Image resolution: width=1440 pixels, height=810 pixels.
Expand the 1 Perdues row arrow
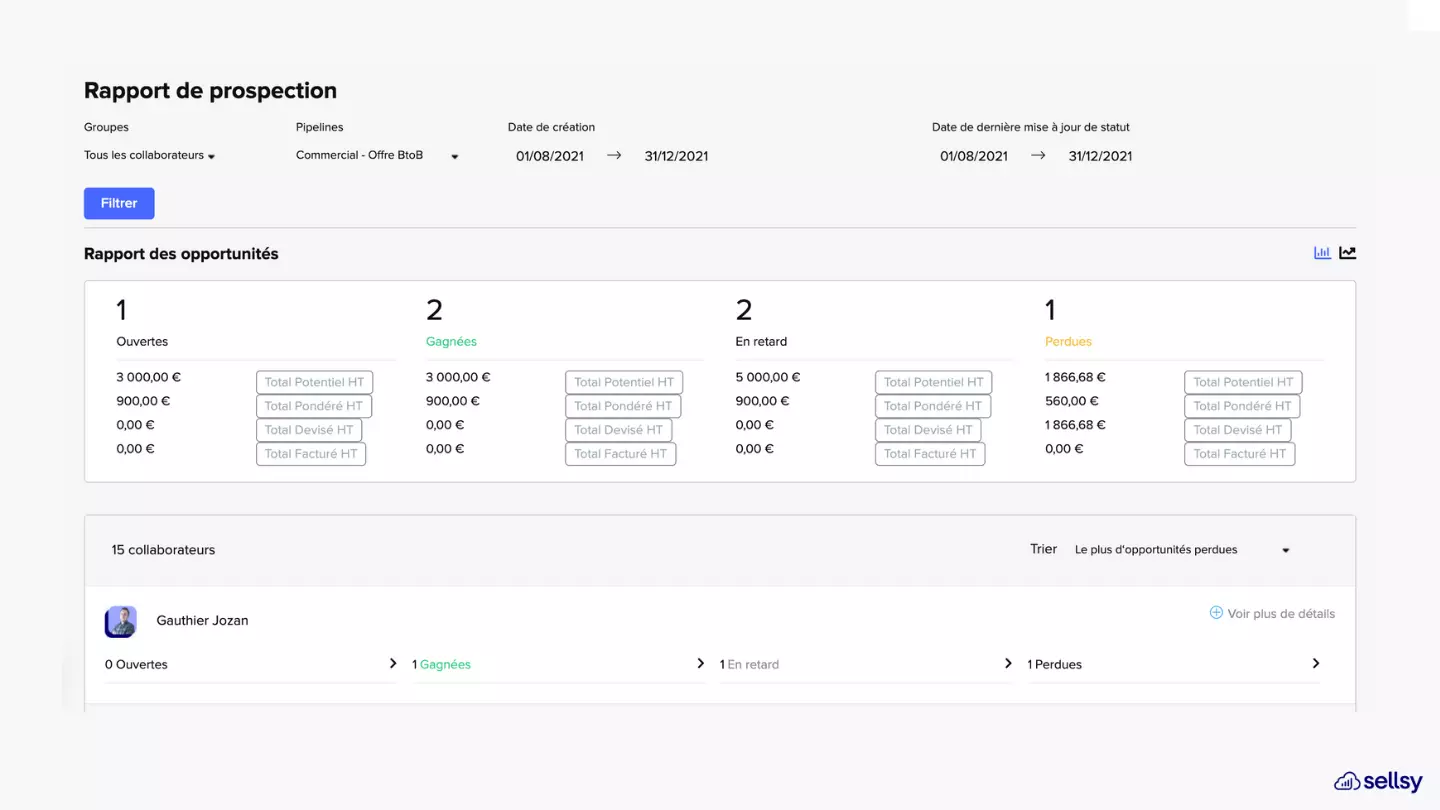pyautogui.click(x=1316, y=664)
